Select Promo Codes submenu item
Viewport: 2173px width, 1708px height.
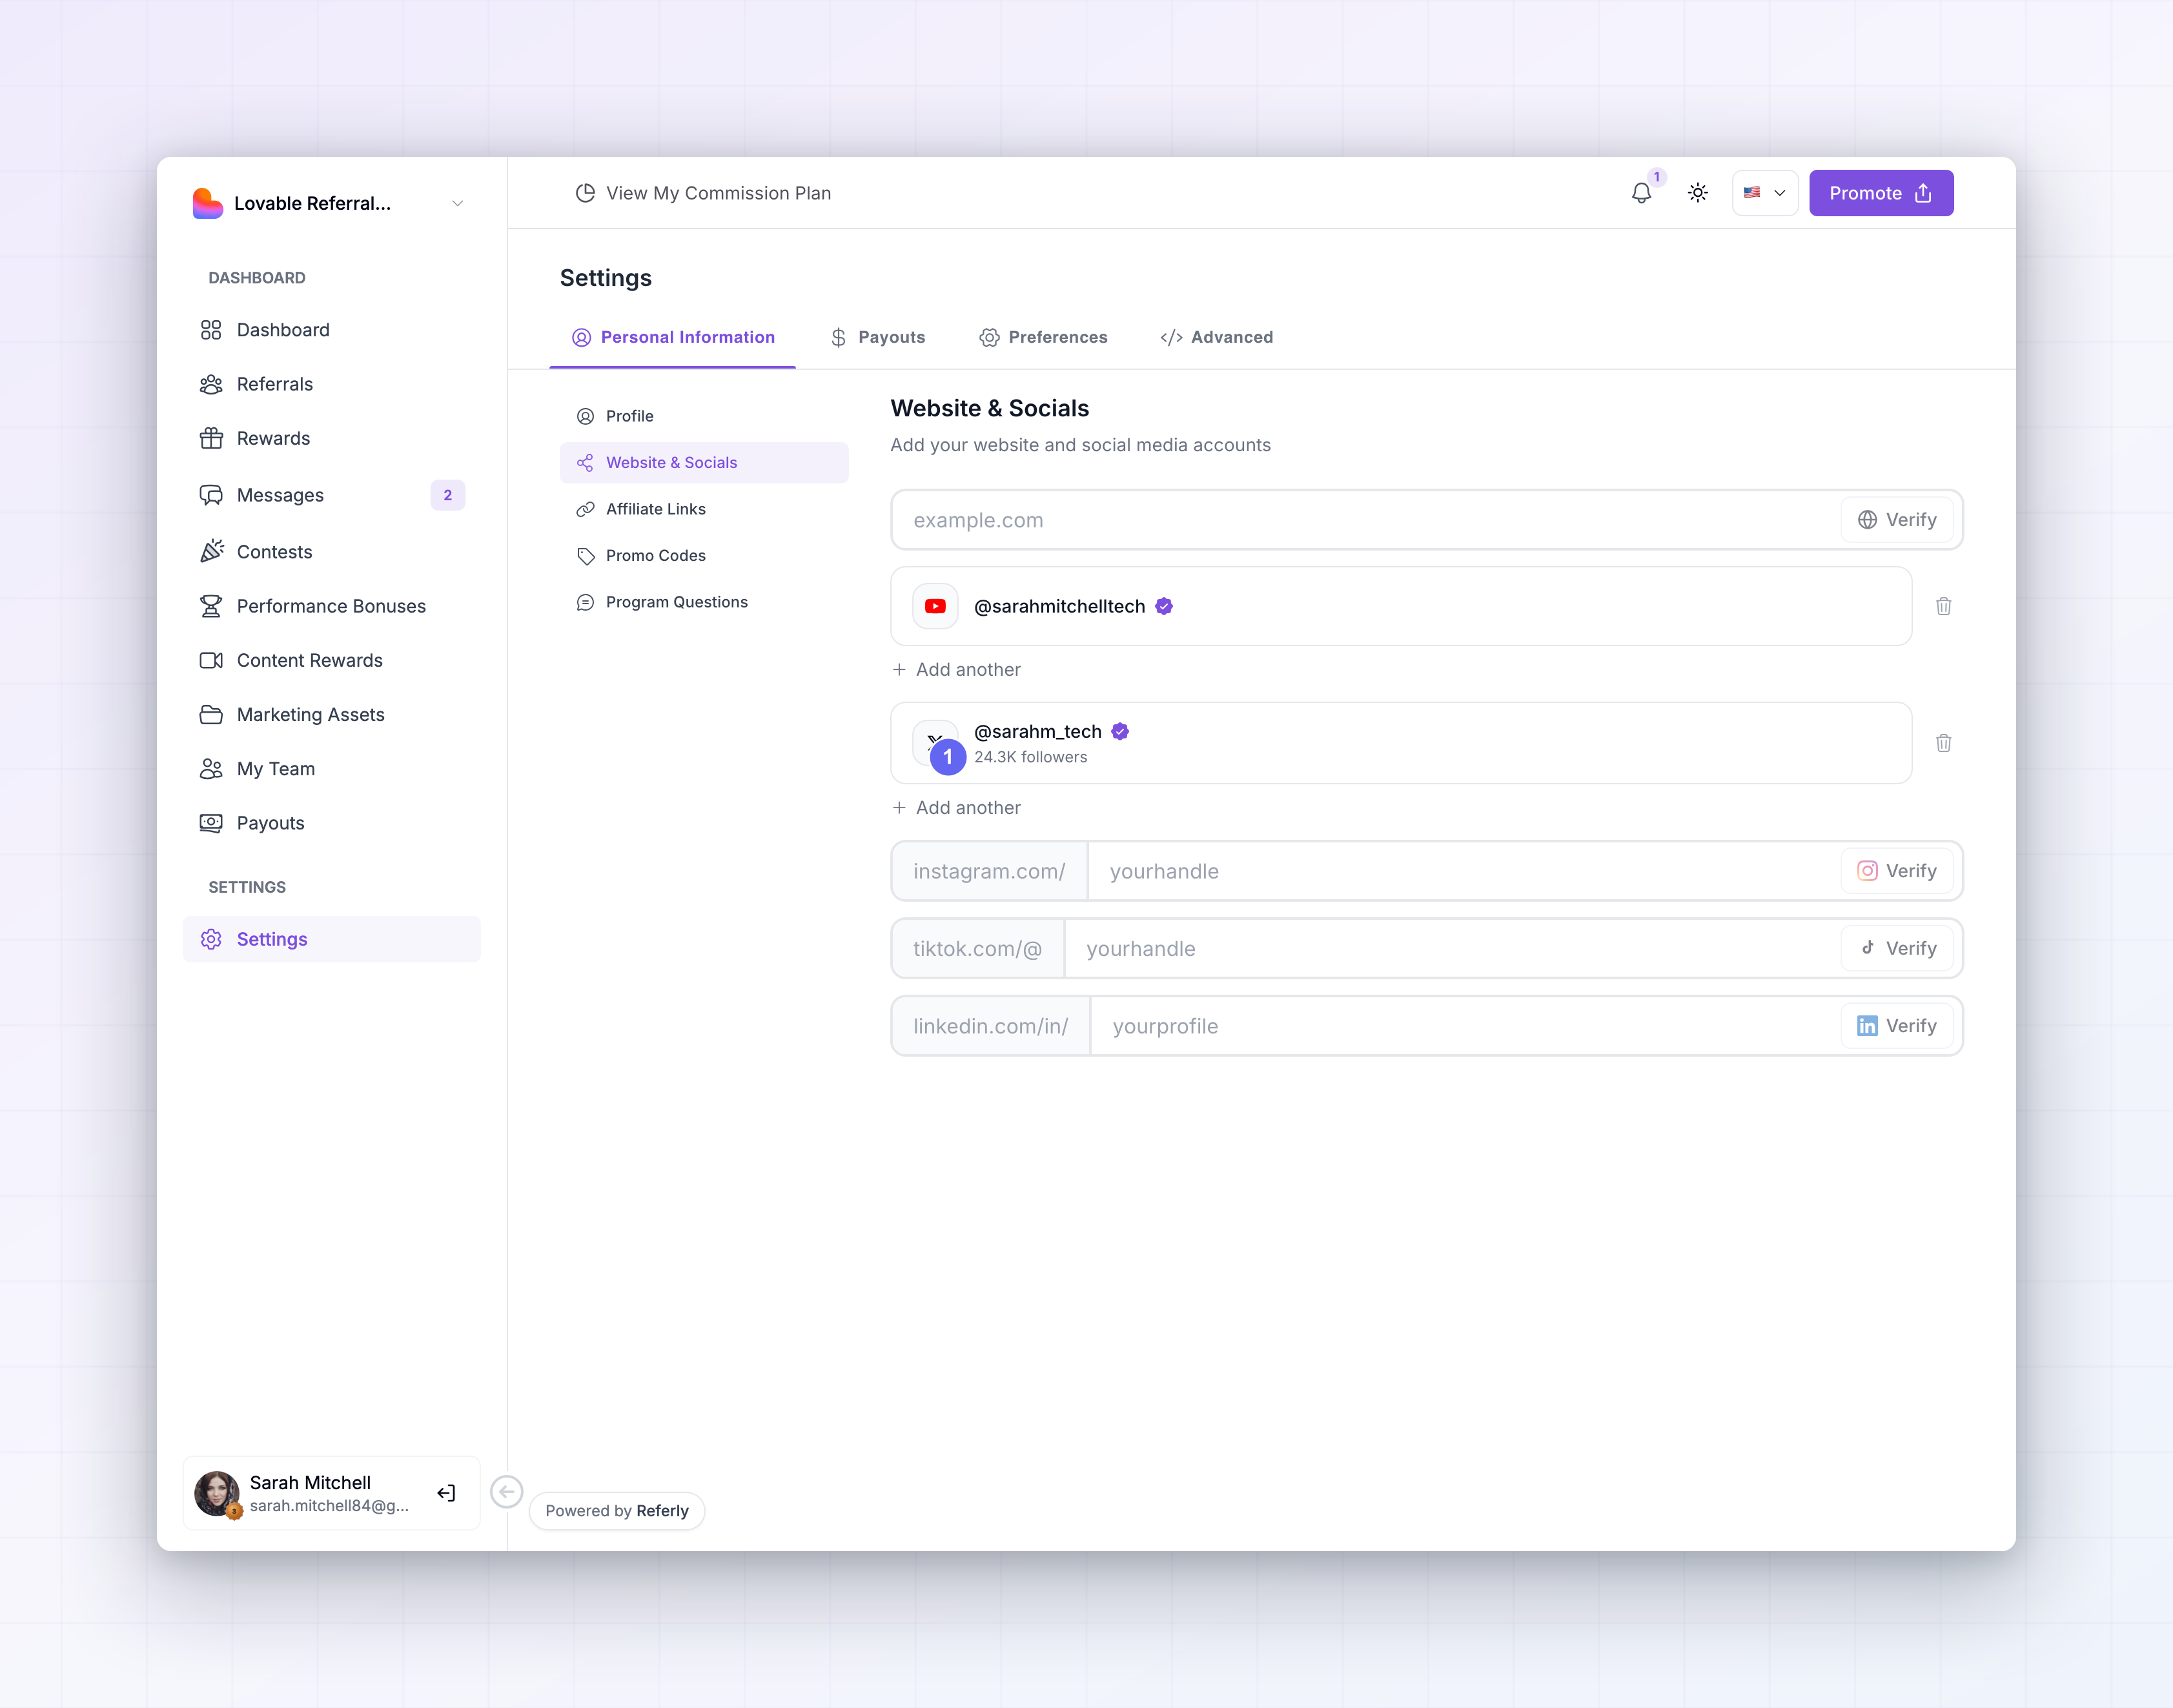click(704, 556)
